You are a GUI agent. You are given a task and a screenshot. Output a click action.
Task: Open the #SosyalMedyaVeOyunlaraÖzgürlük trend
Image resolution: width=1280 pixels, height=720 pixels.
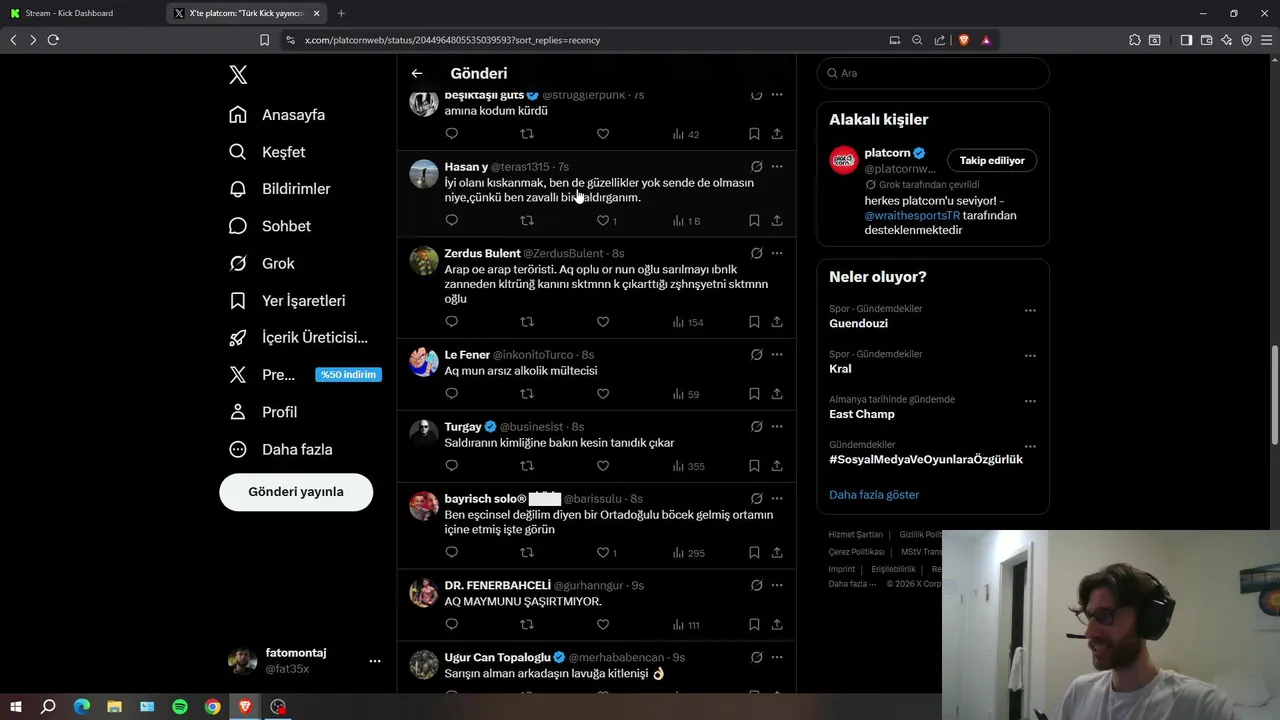(x=926, y=460)
